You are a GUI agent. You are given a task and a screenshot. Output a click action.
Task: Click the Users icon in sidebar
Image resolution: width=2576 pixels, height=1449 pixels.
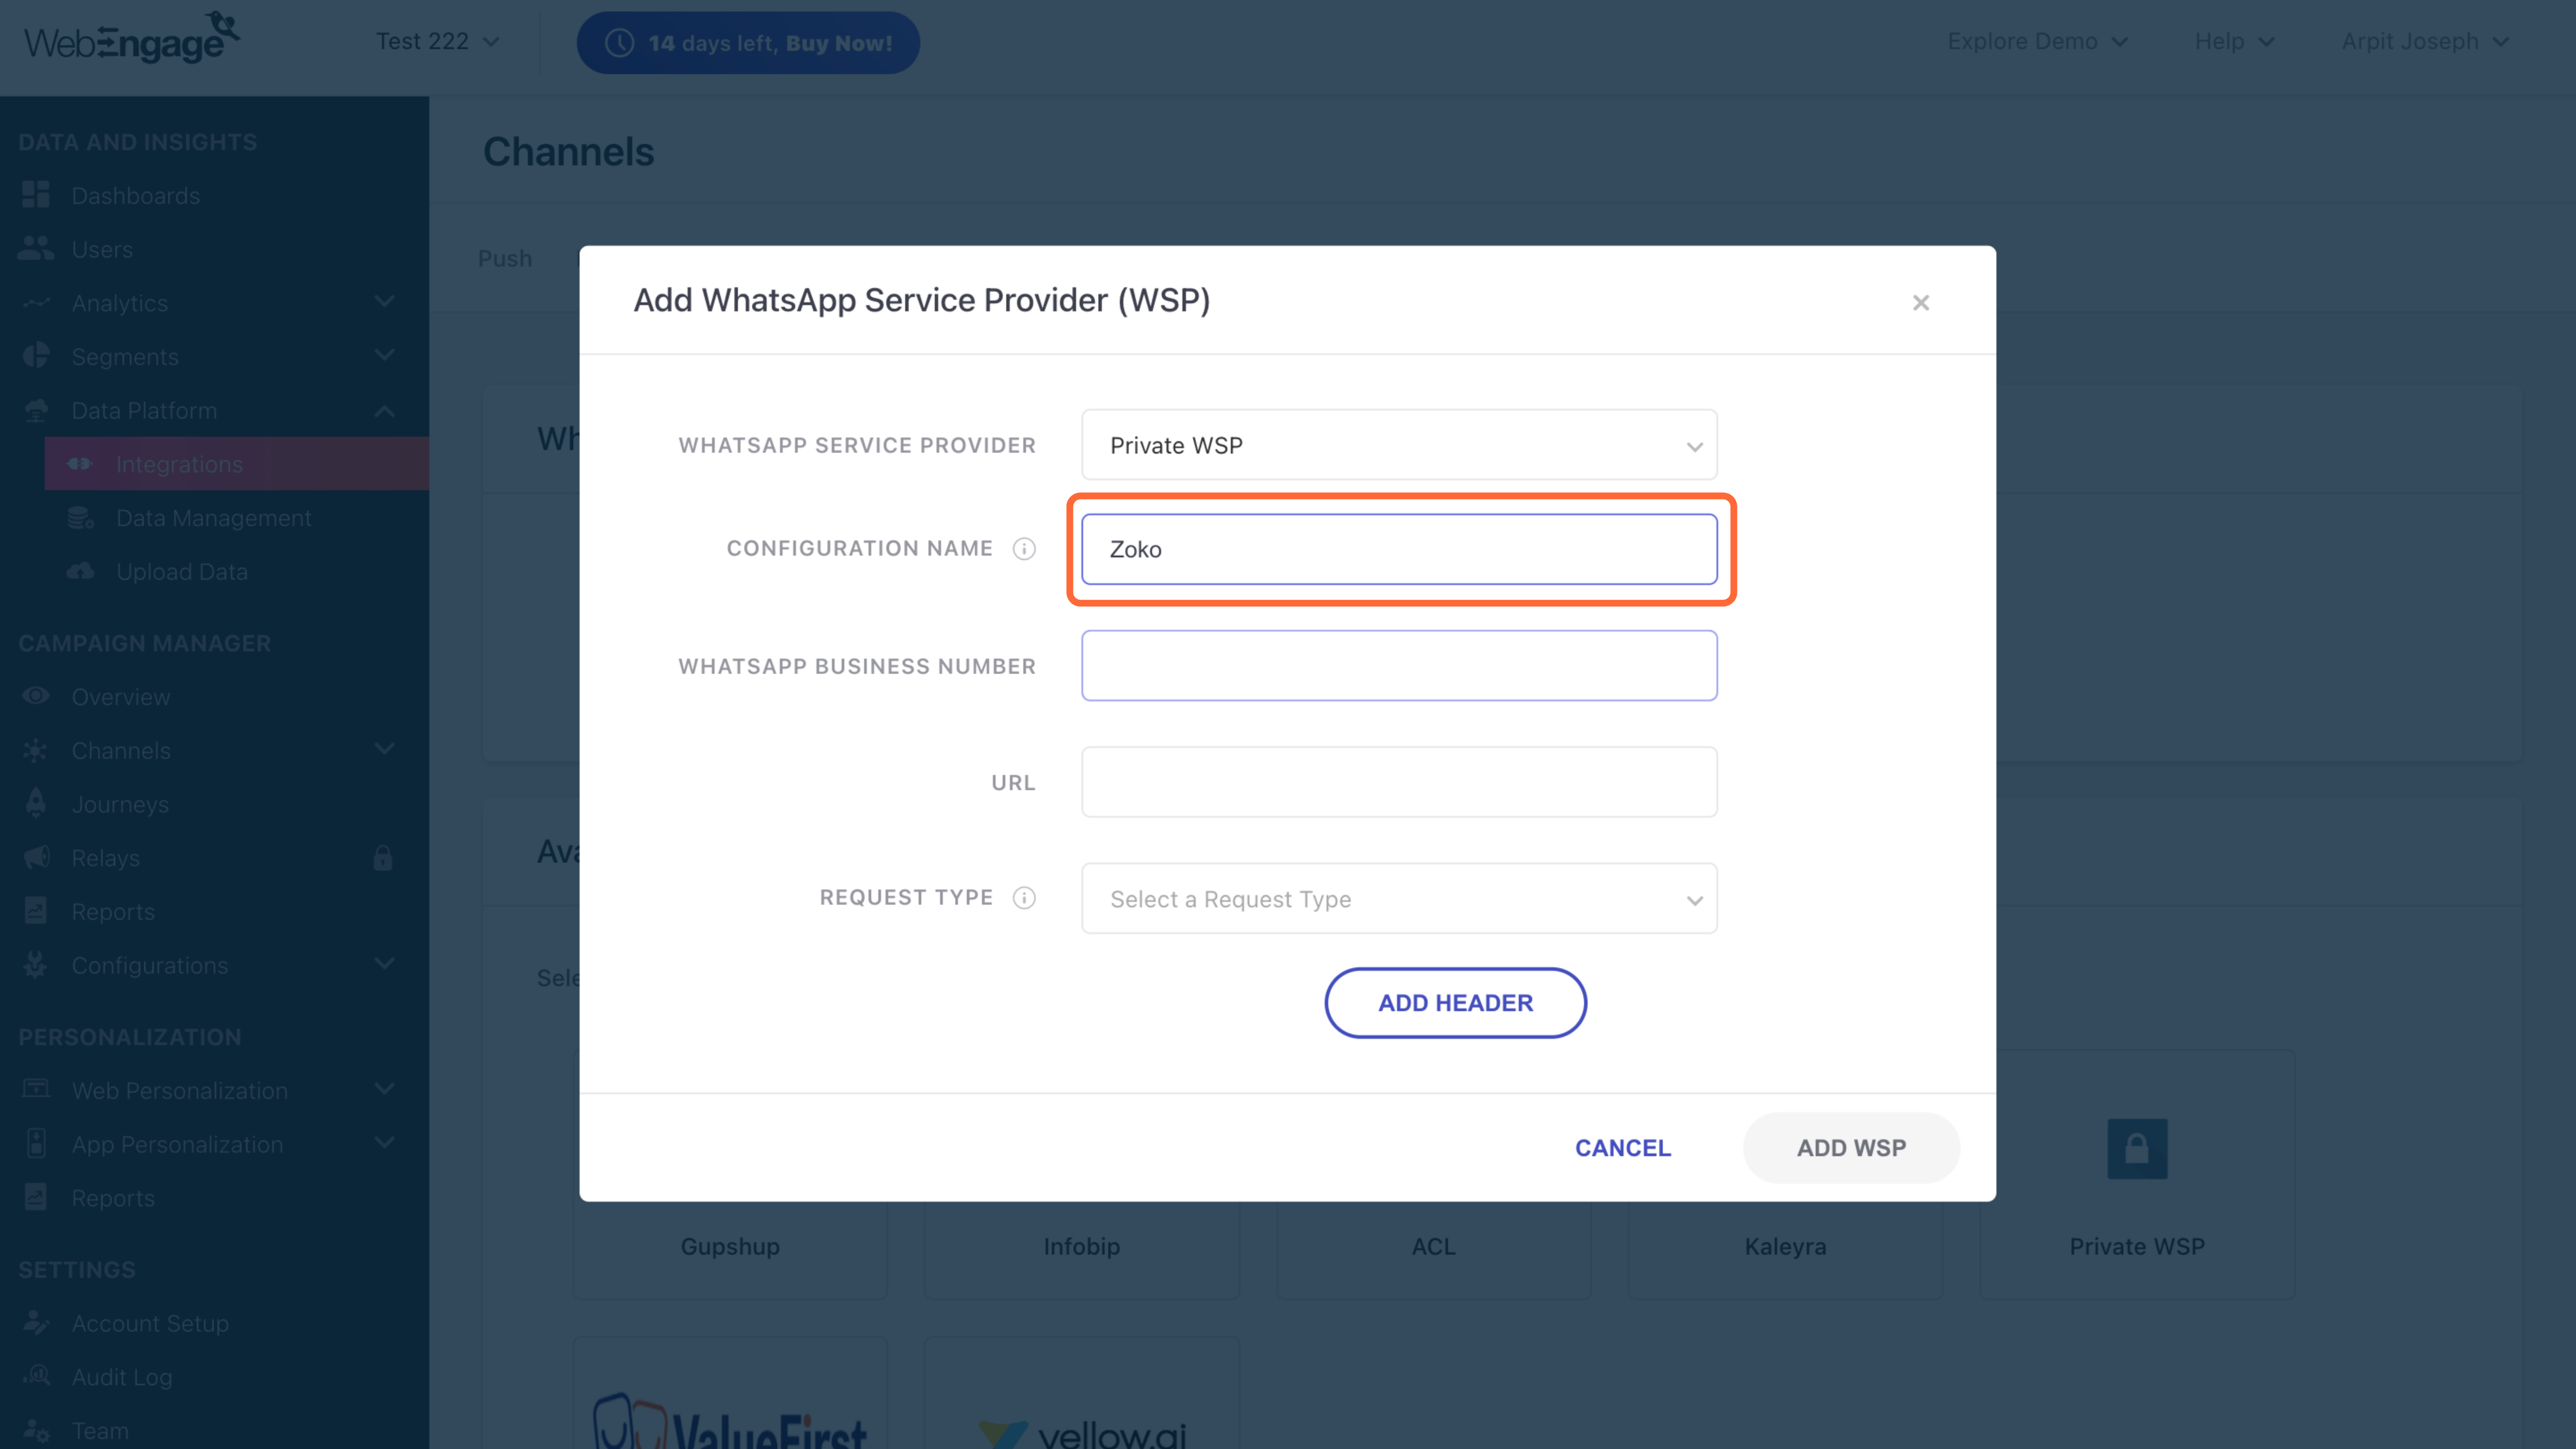[x=36, y=249]
